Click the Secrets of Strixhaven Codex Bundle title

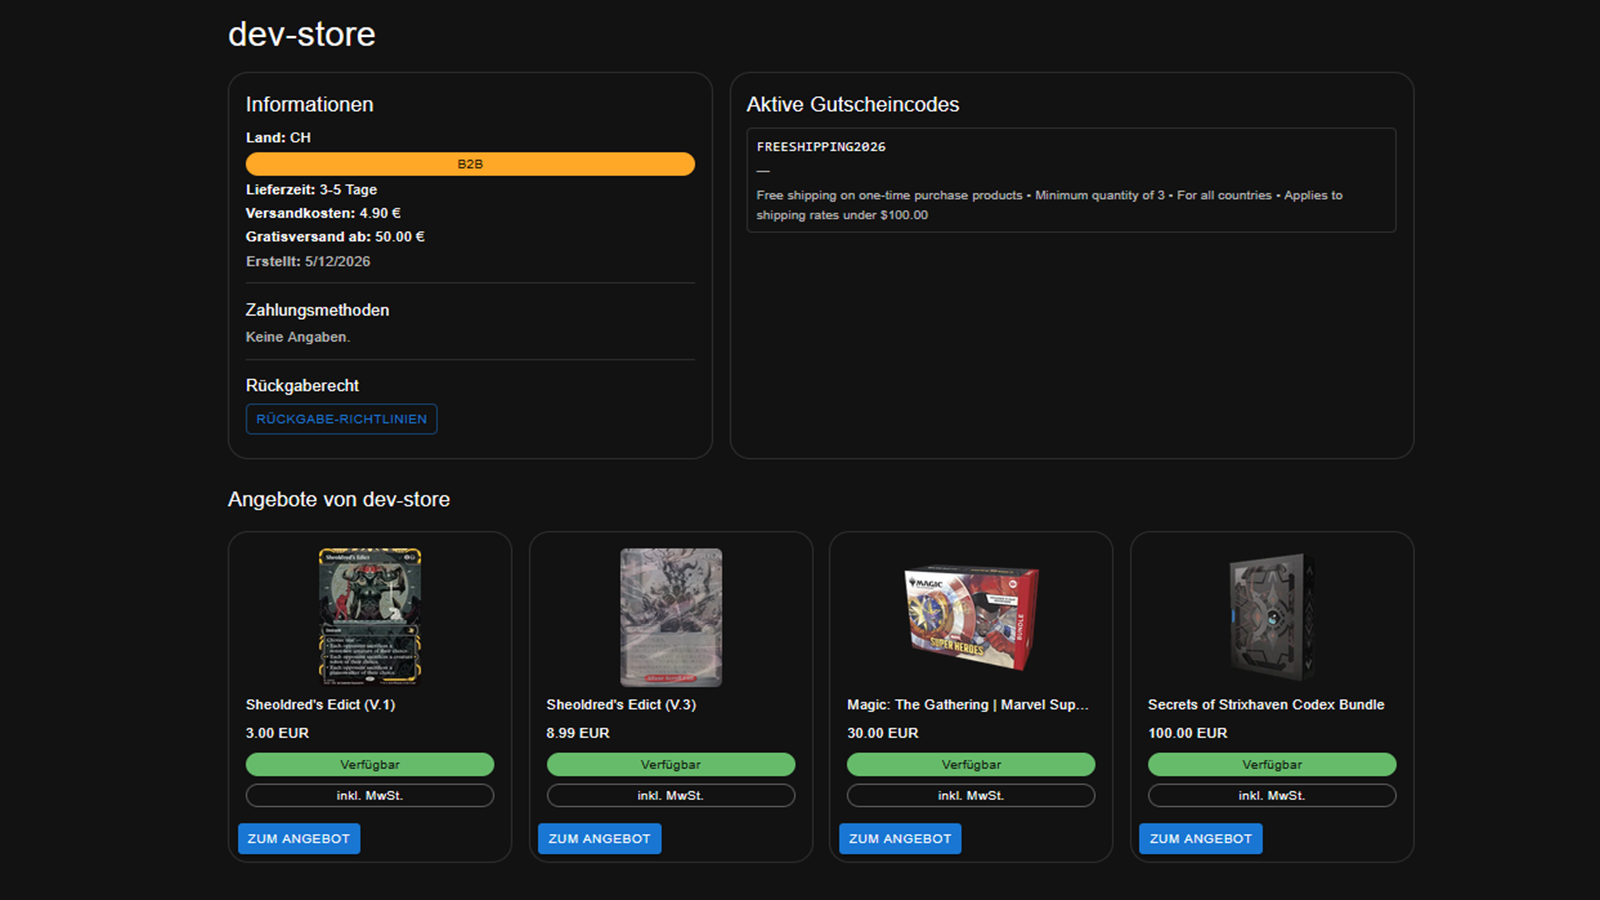pyautogui.click(x=1266, y=705)
